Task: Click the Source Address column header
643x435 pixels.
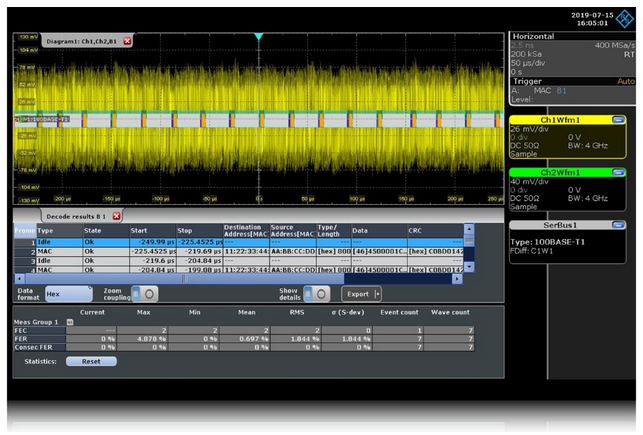Action: pyautogui.click(x=293, y=230)
